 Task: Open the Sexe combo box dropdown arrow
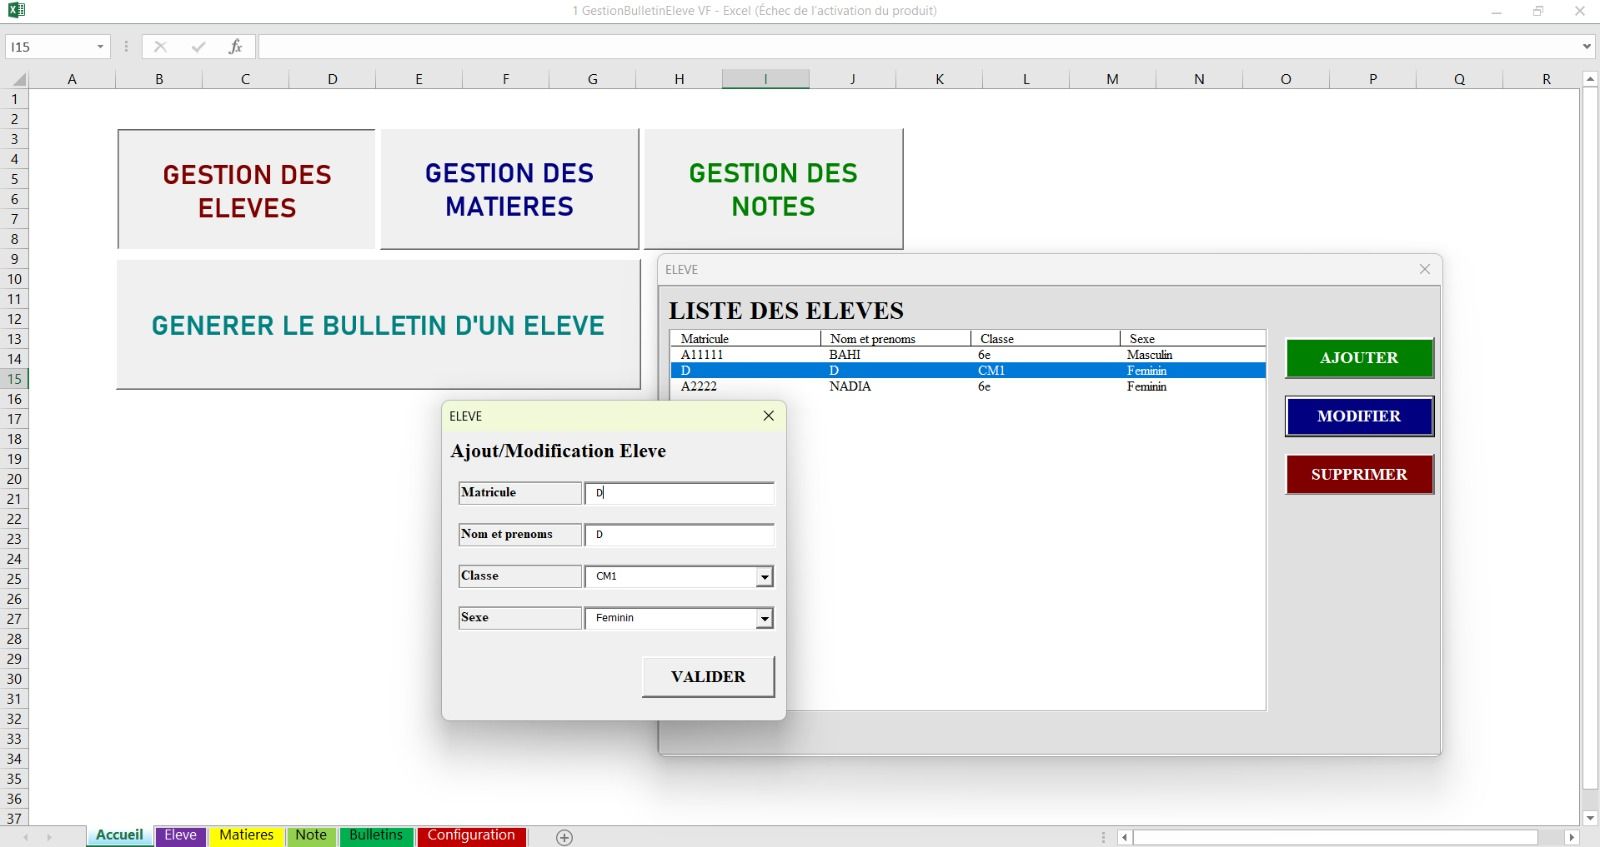coord(764,619)
